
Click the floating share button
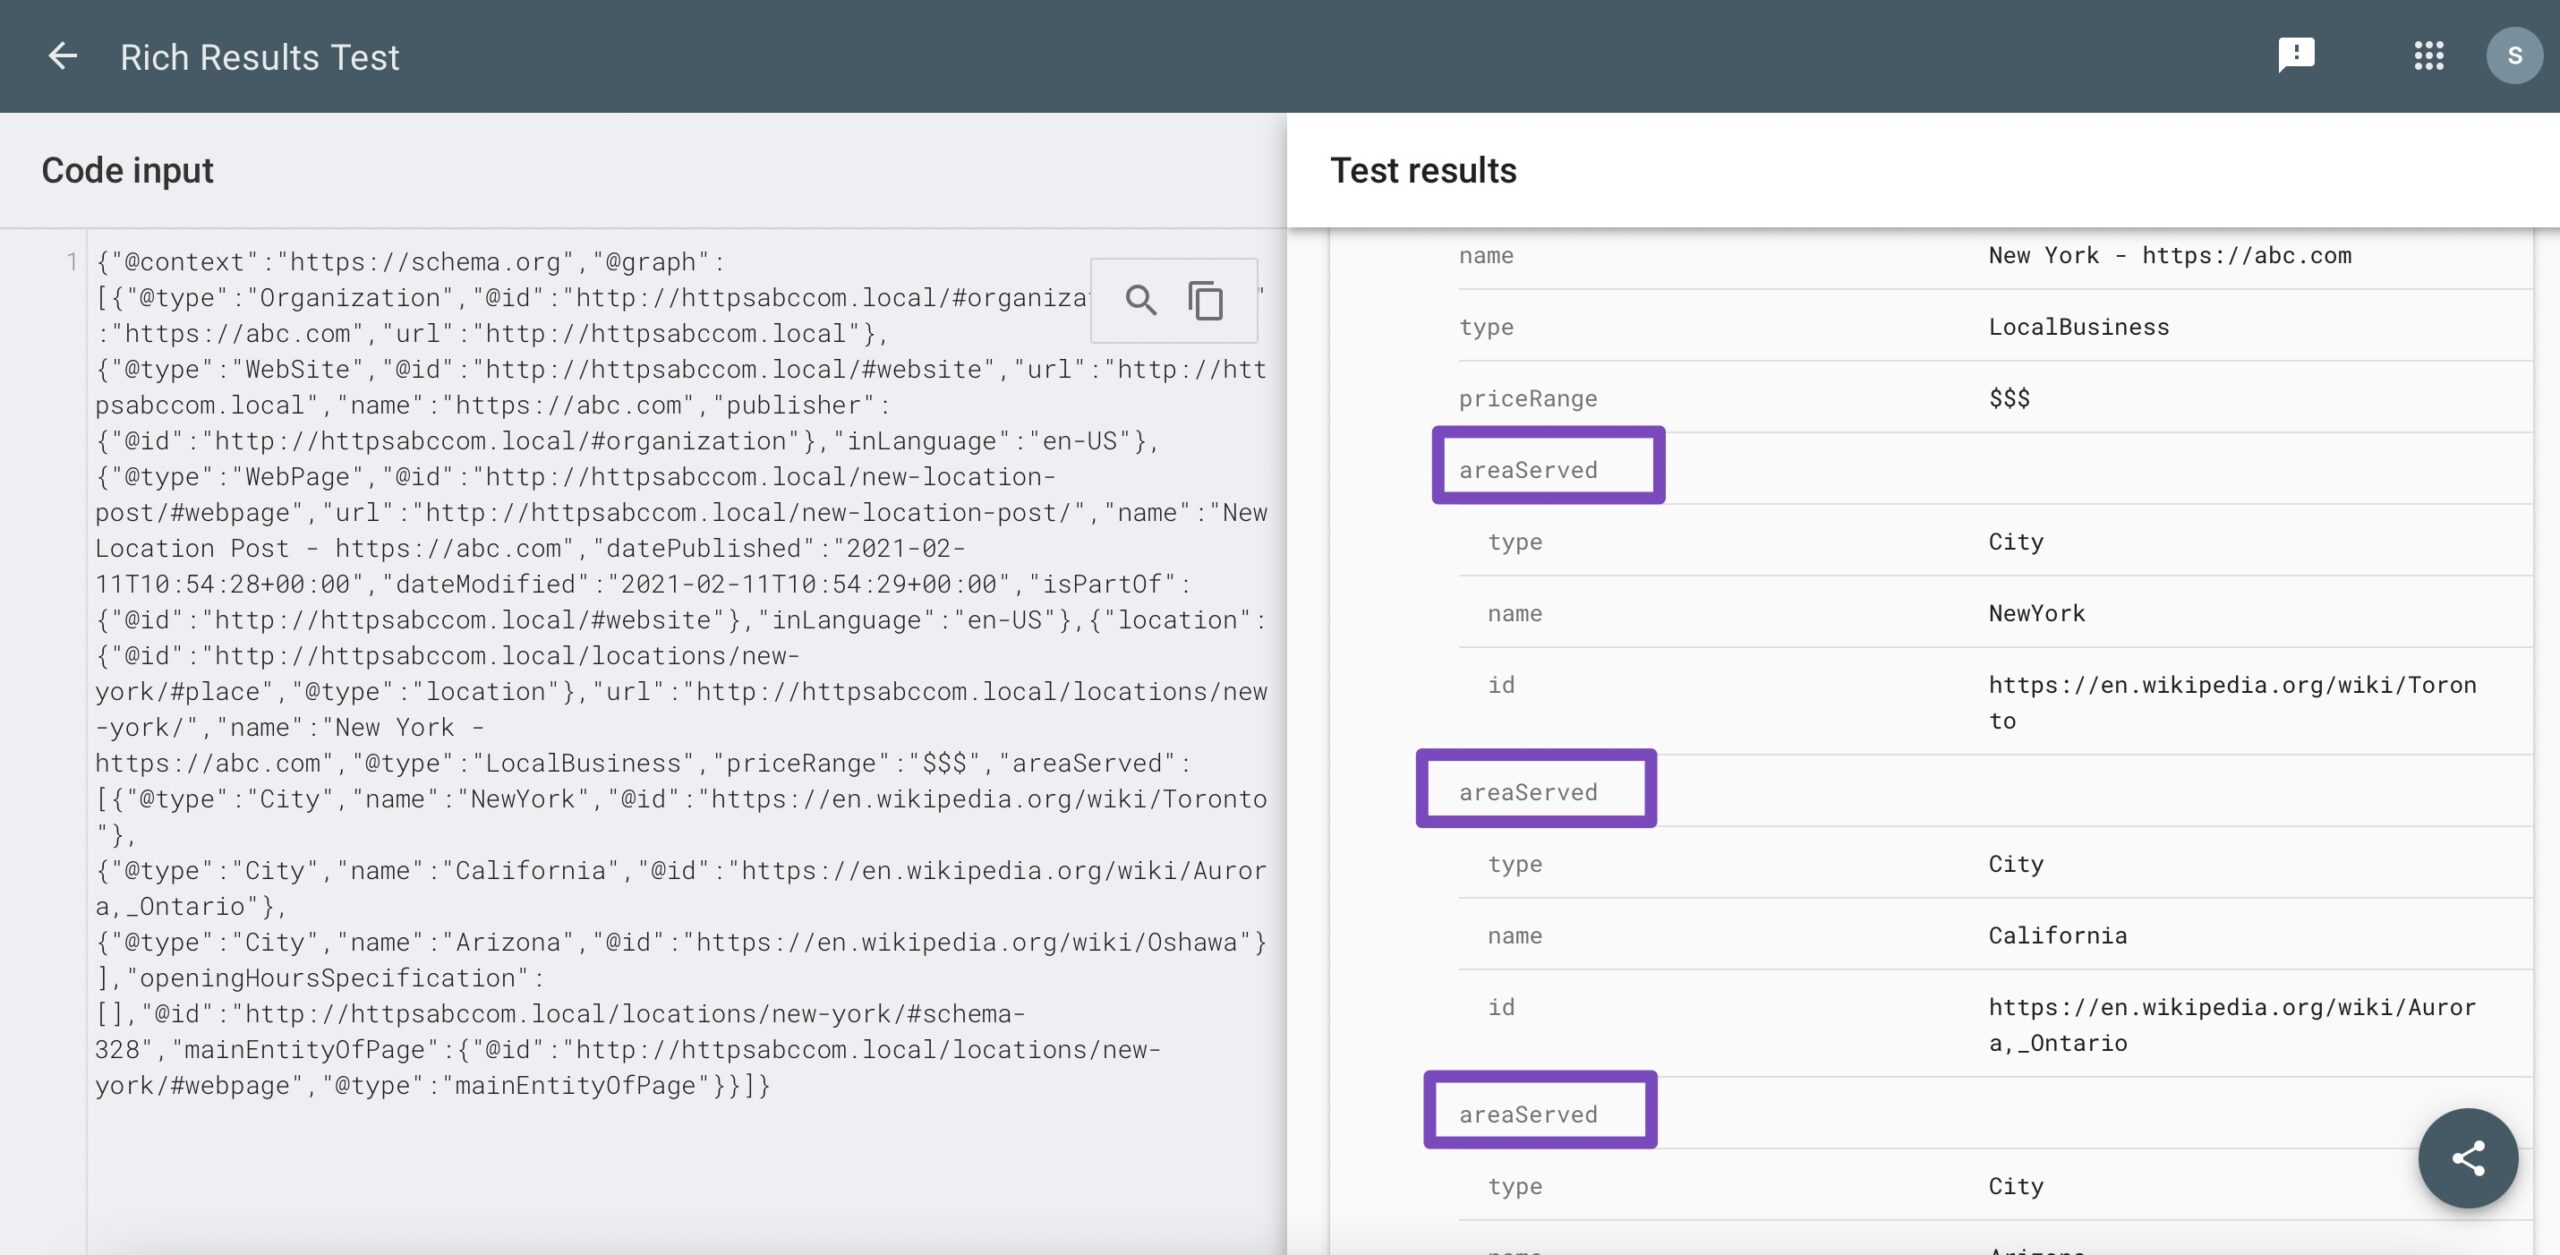coord(2468,1158)
